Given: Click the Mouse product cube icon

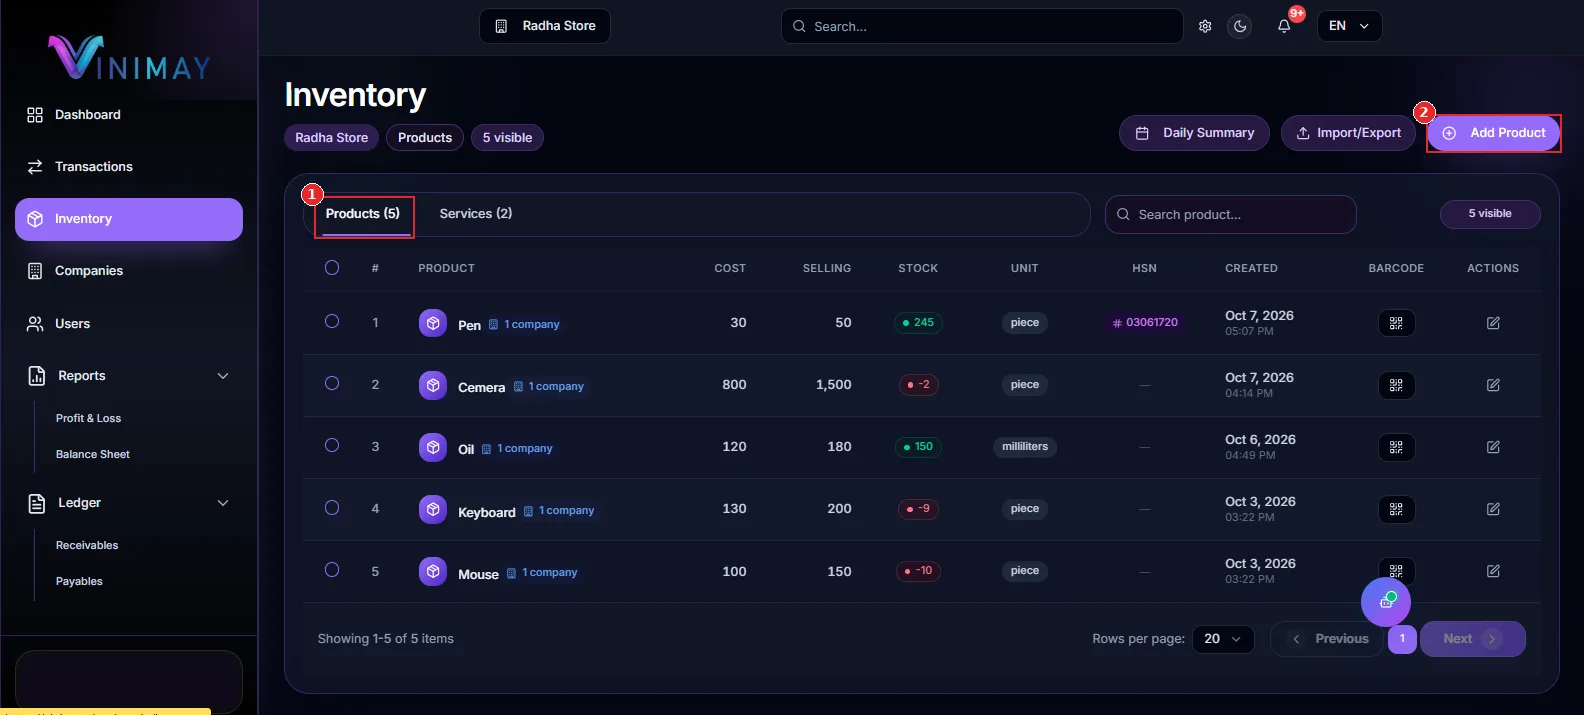Looking at the screenshot, I should pos(433,571).
